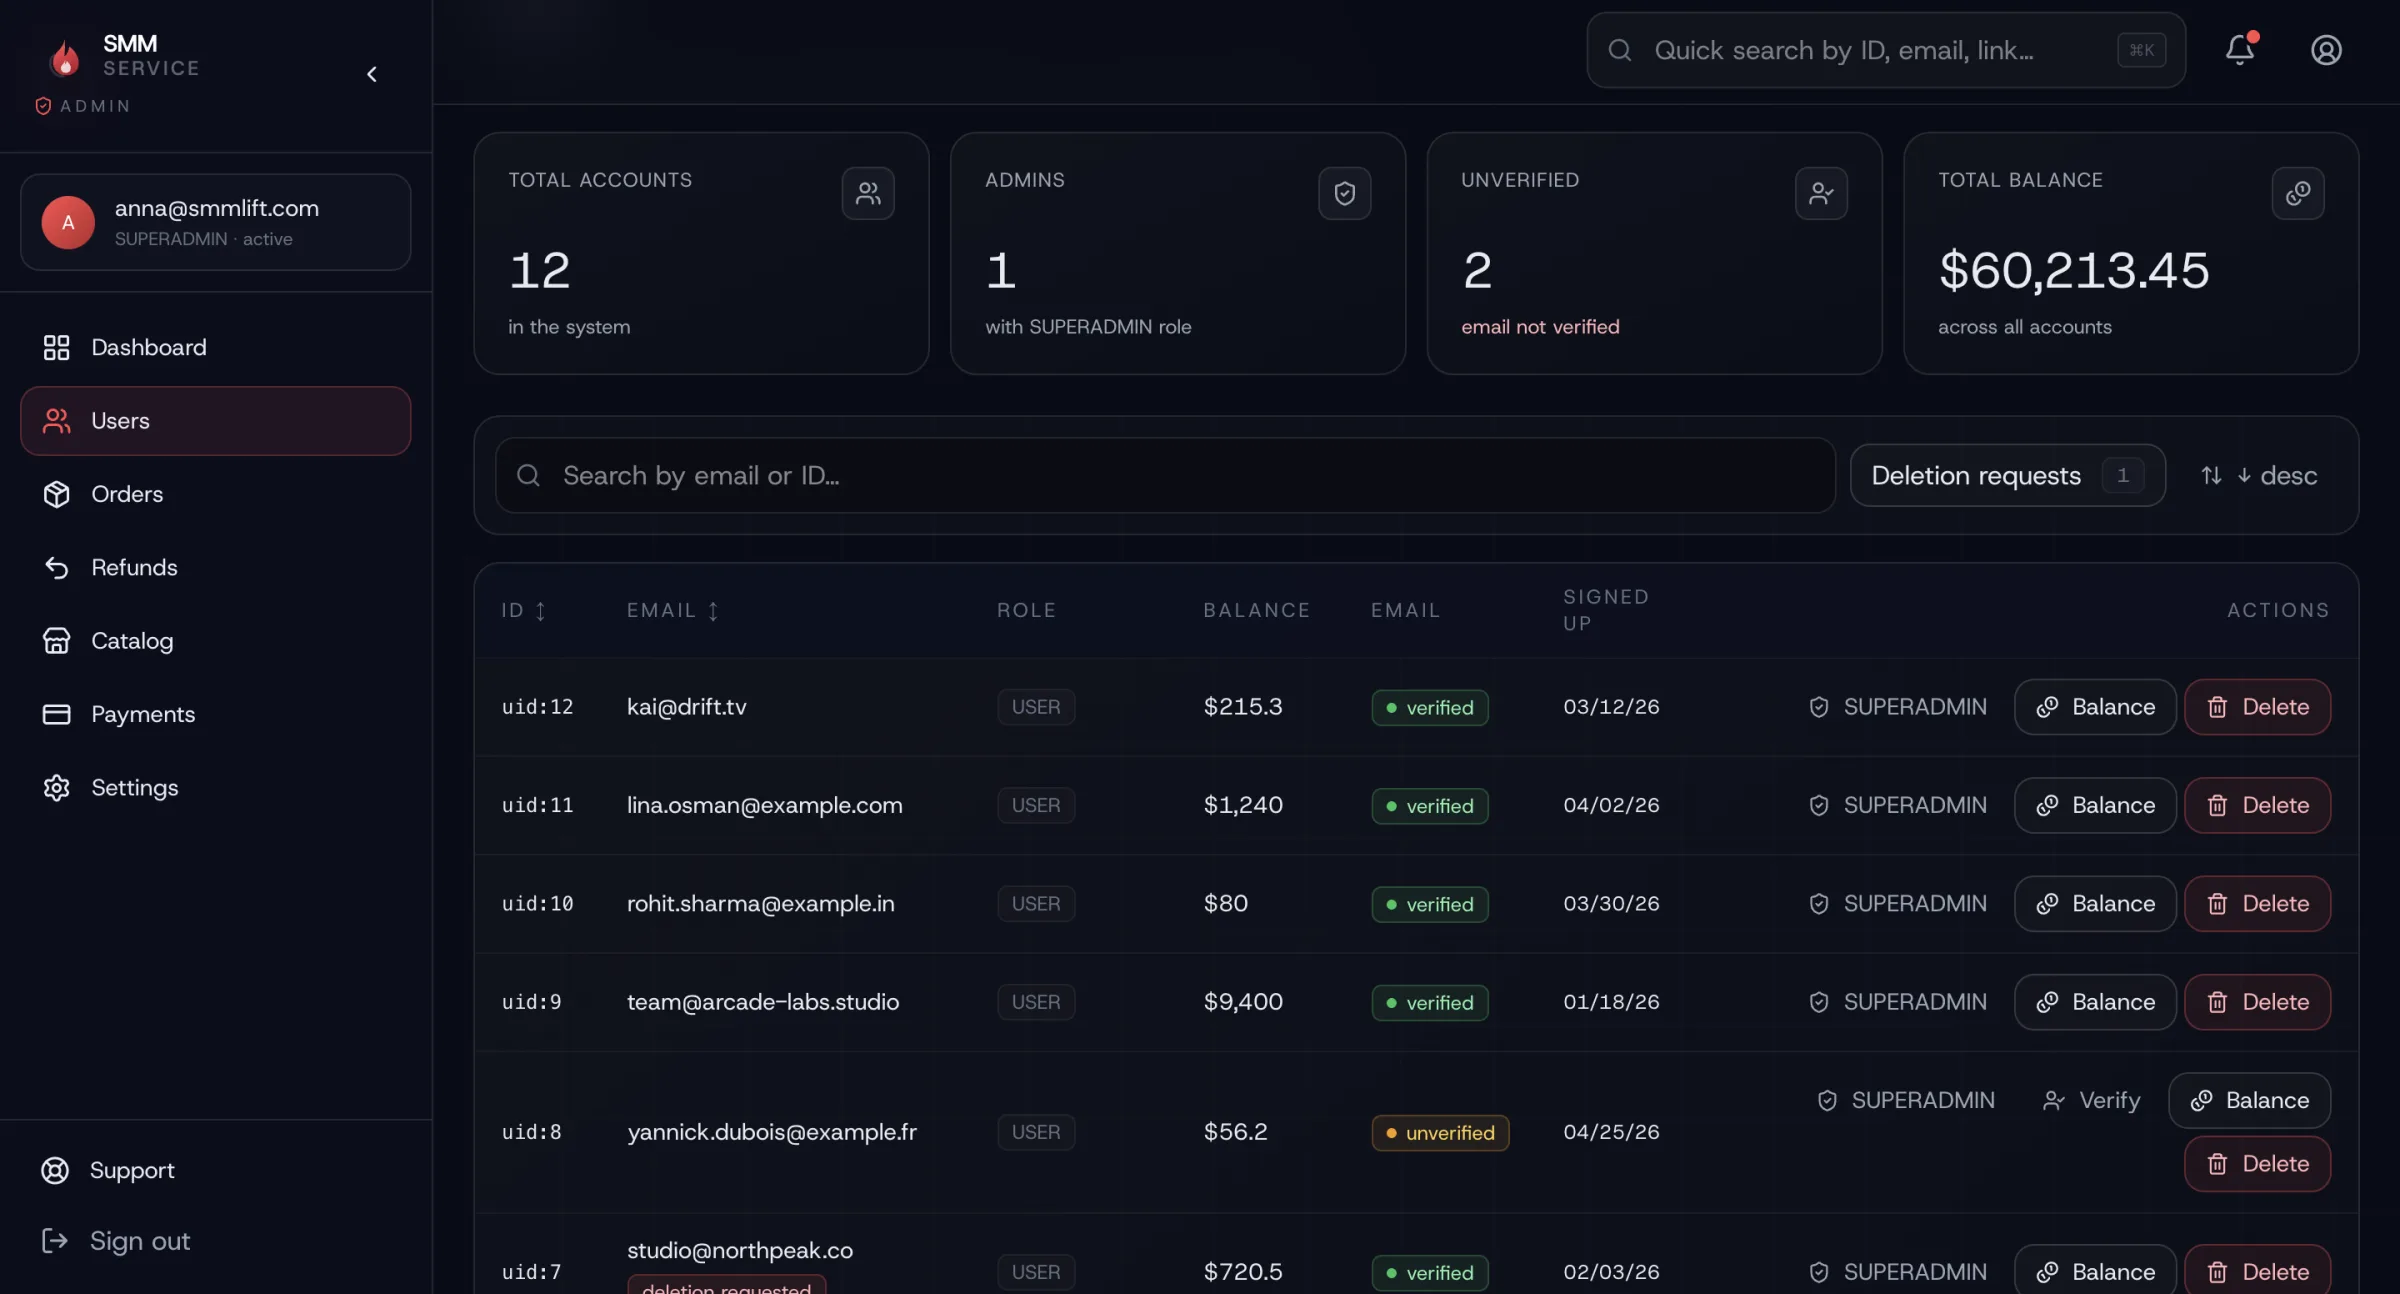Toggle the Deletion requests filter
The image size is (2400, 1294).
tap(2006, 476)
